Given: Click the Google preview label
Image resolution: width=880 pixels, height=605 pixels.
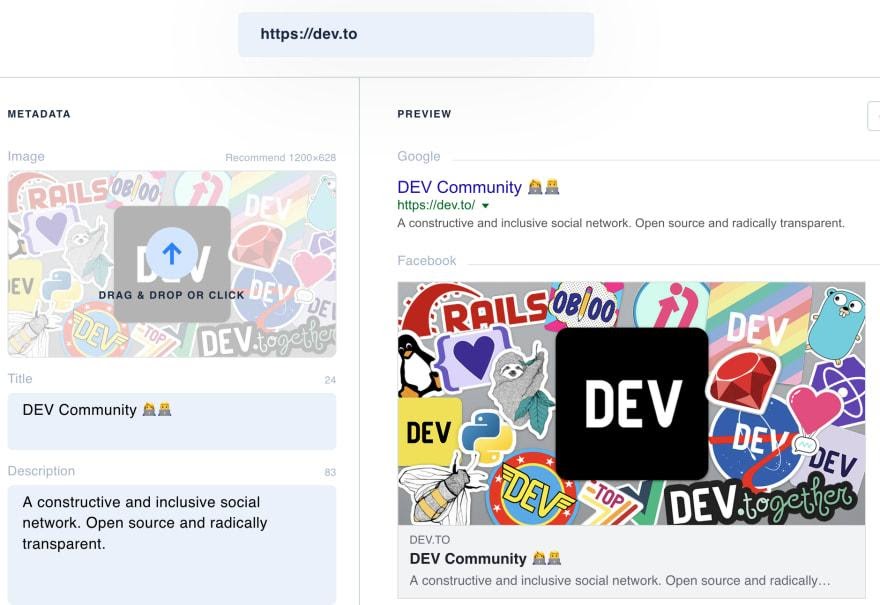Looking at the screenshot, I should pos(419,157).
